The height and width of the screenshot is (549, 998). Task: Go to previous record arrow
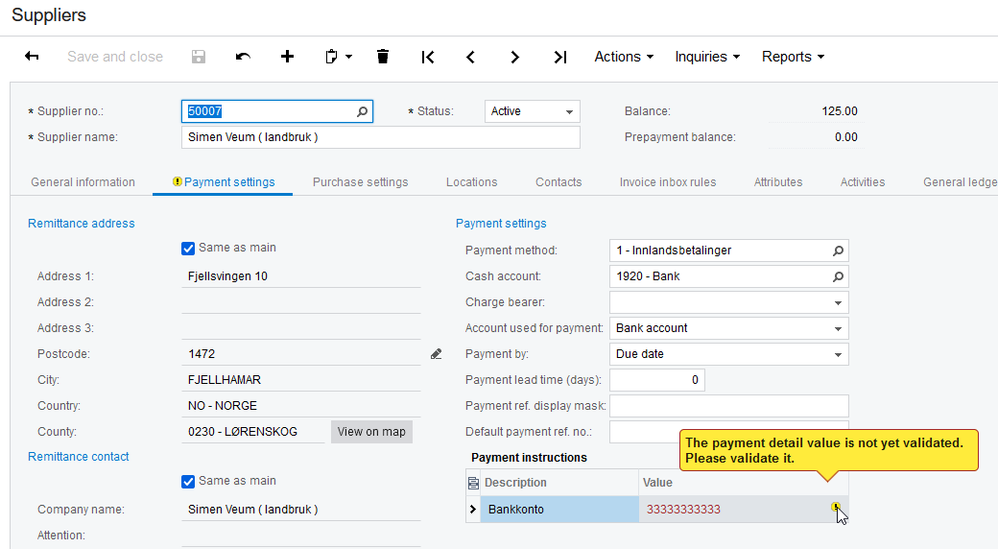click(470, 57)
